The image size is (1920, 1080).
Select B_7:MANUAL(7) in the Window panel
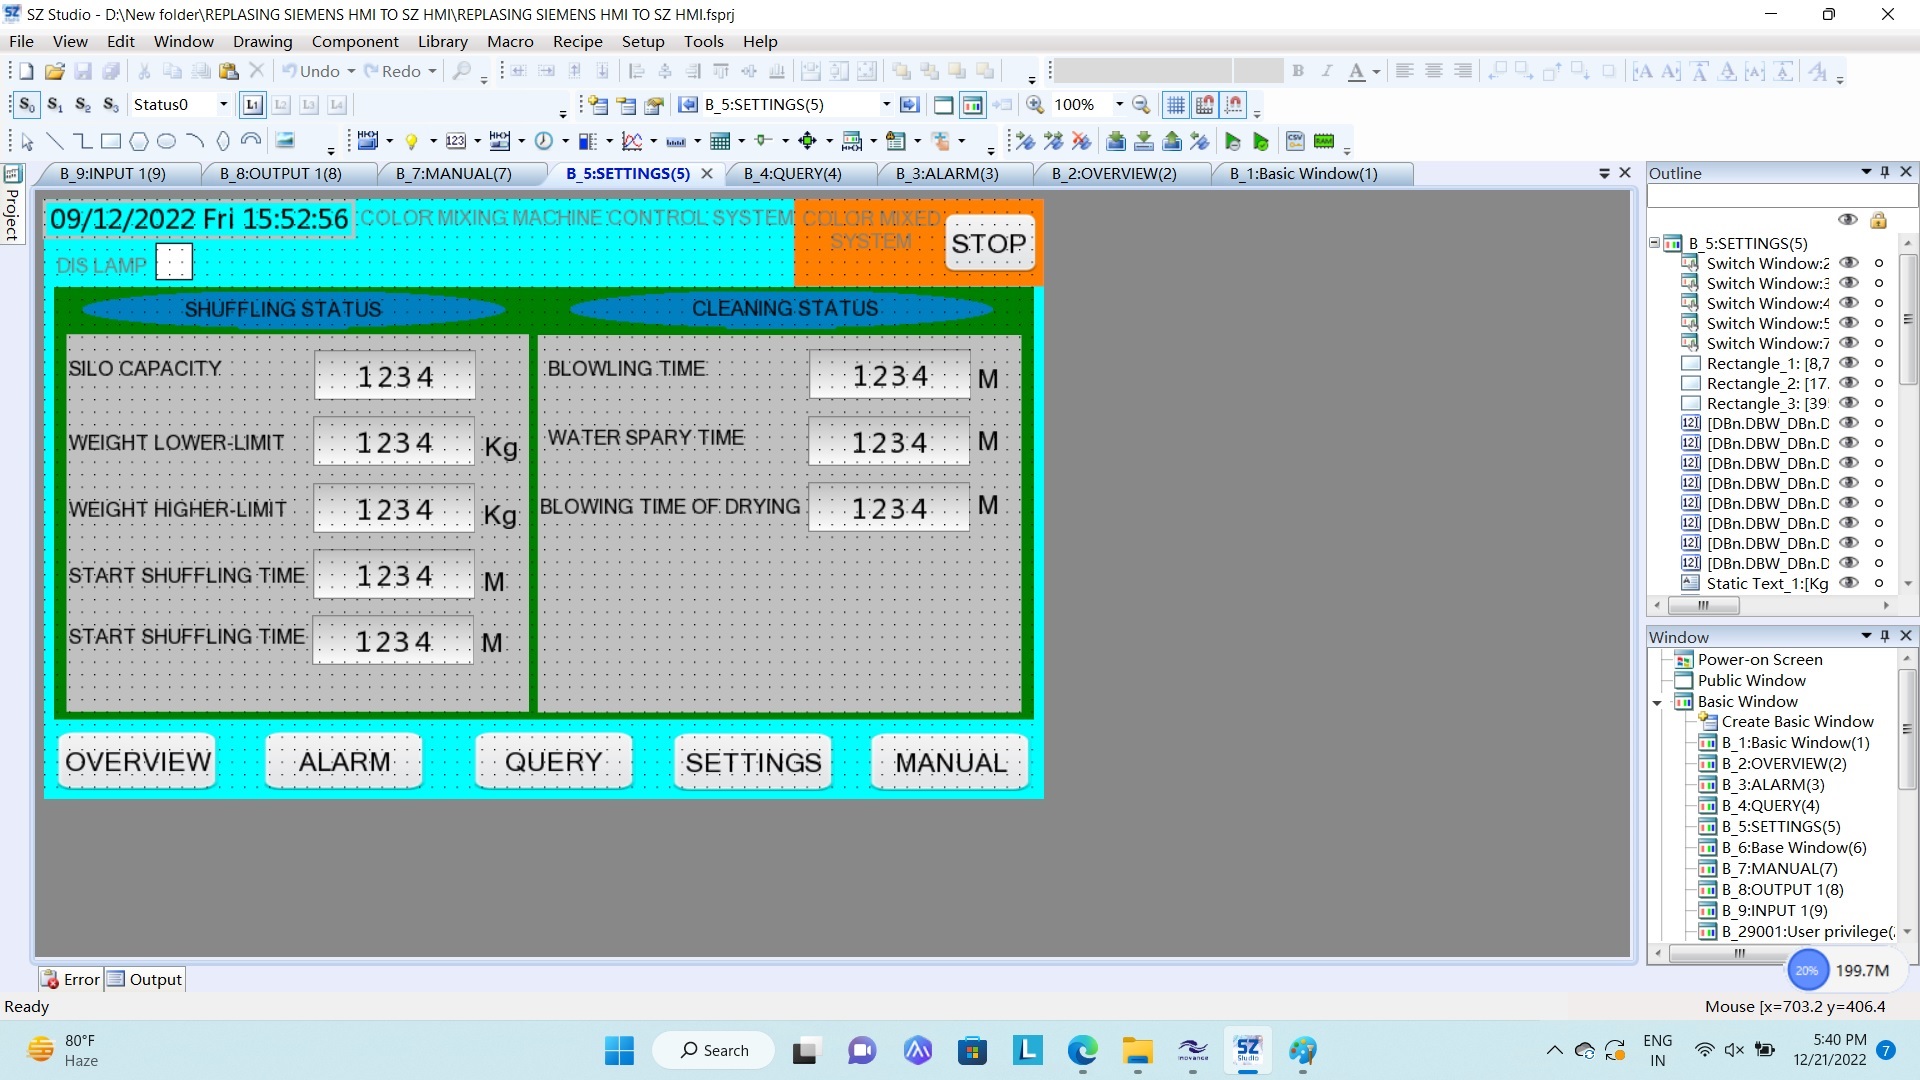click(x=1778, y=868)
